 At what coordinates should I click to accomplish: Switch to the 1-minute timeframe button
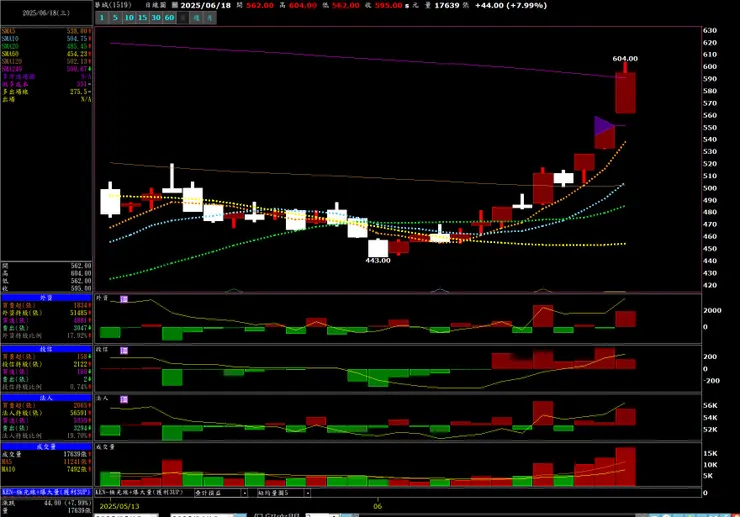click(101, 18)
